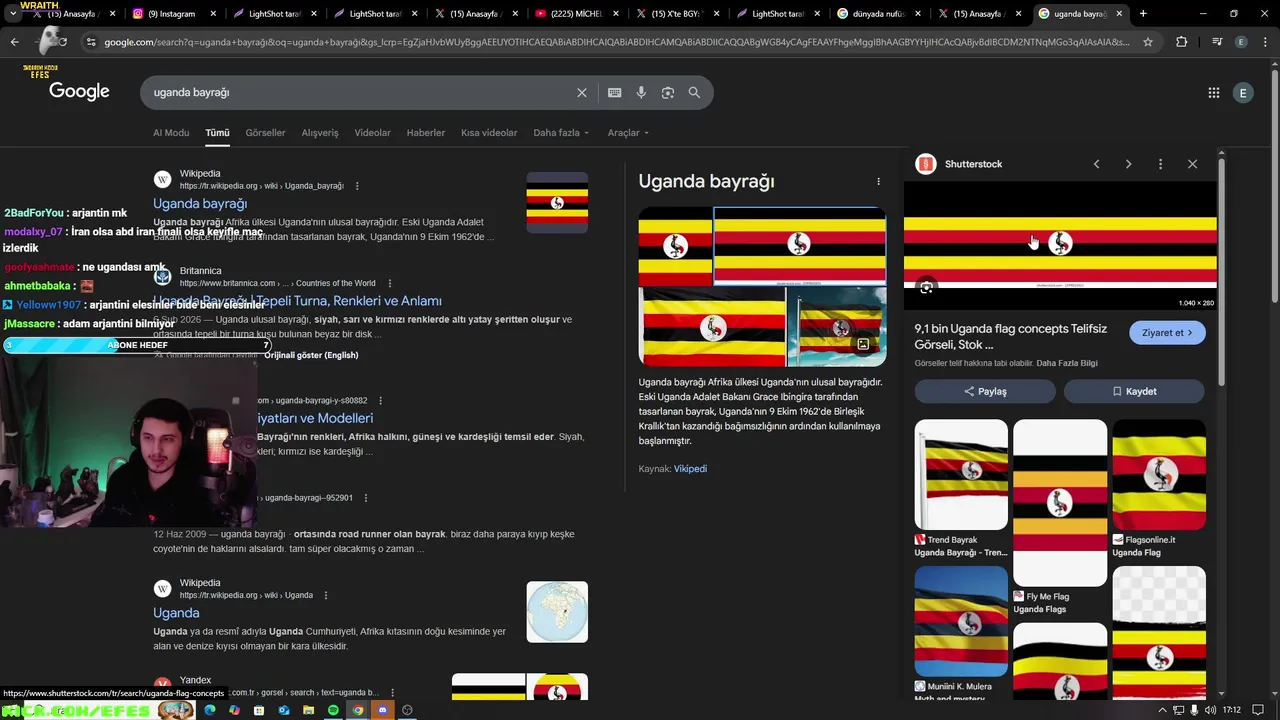Open options menu for Wikipedia Uganda result
Screen dimensions: 1280x720
325,595
